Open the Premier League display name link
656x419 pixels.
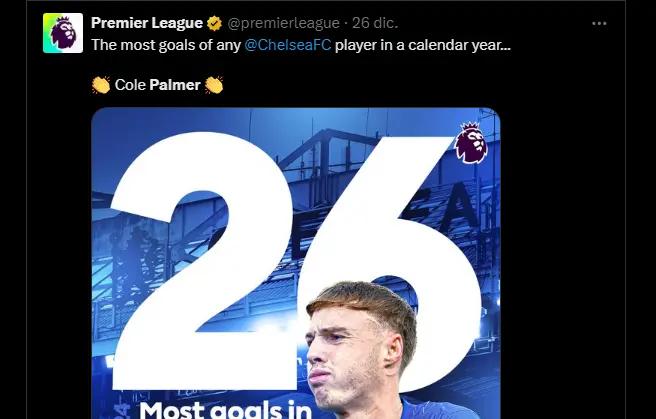(146, 24)
